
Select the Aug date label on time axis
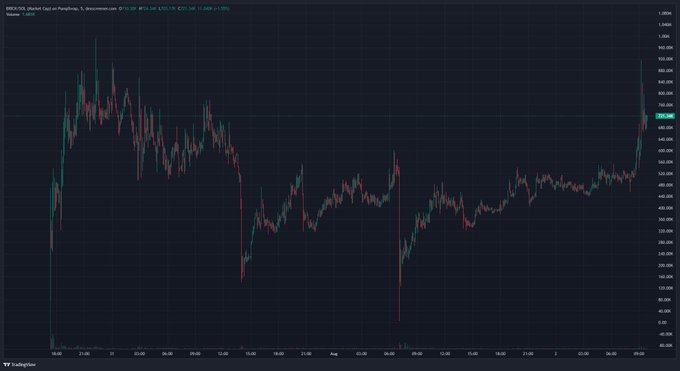coord(333,354)
